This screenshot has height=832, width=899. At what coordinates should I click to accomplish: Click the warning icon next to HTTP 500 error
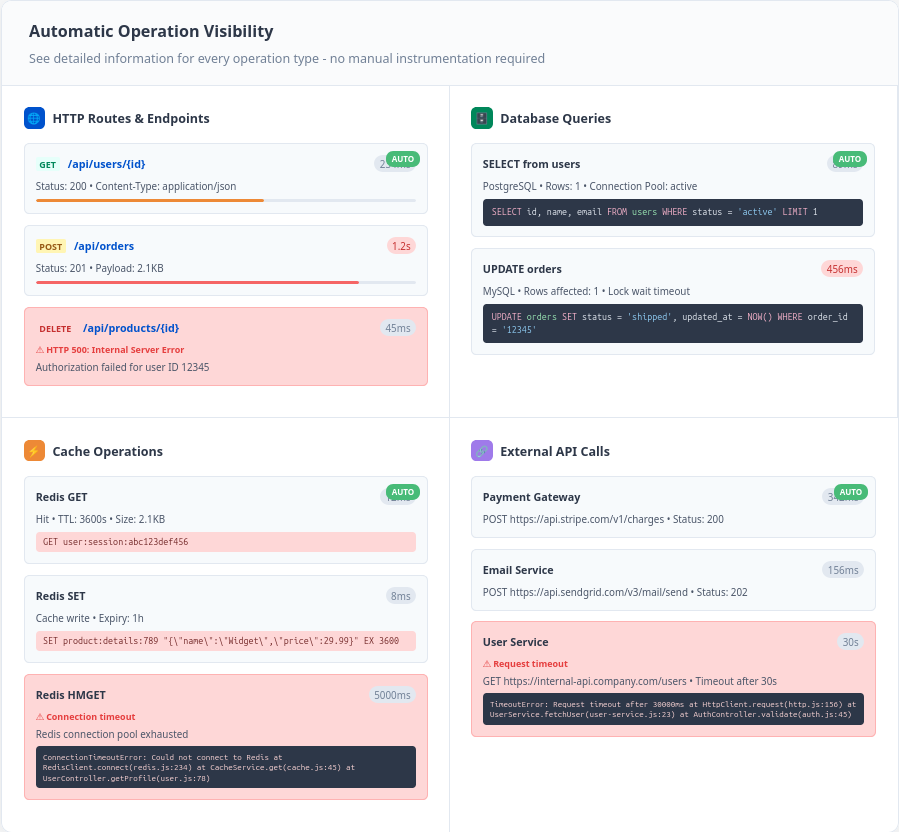(x=40, y=350)
